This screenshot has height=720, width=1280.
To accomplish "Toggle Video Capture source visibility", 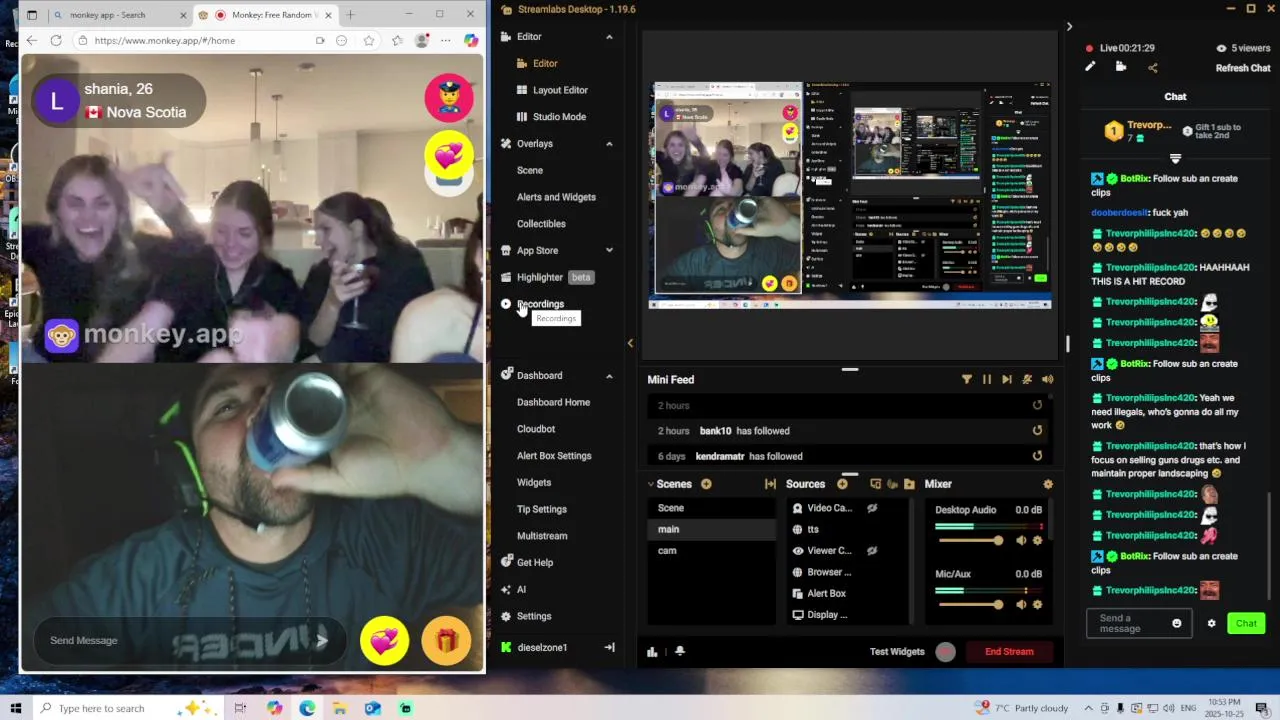I will coord(872,509).
